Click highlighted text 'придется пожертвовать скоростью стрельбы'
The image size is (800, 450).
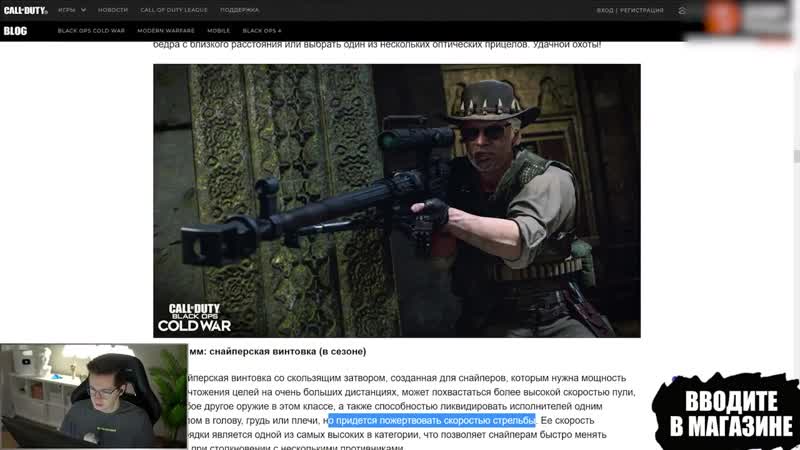[x=435, y=420]
